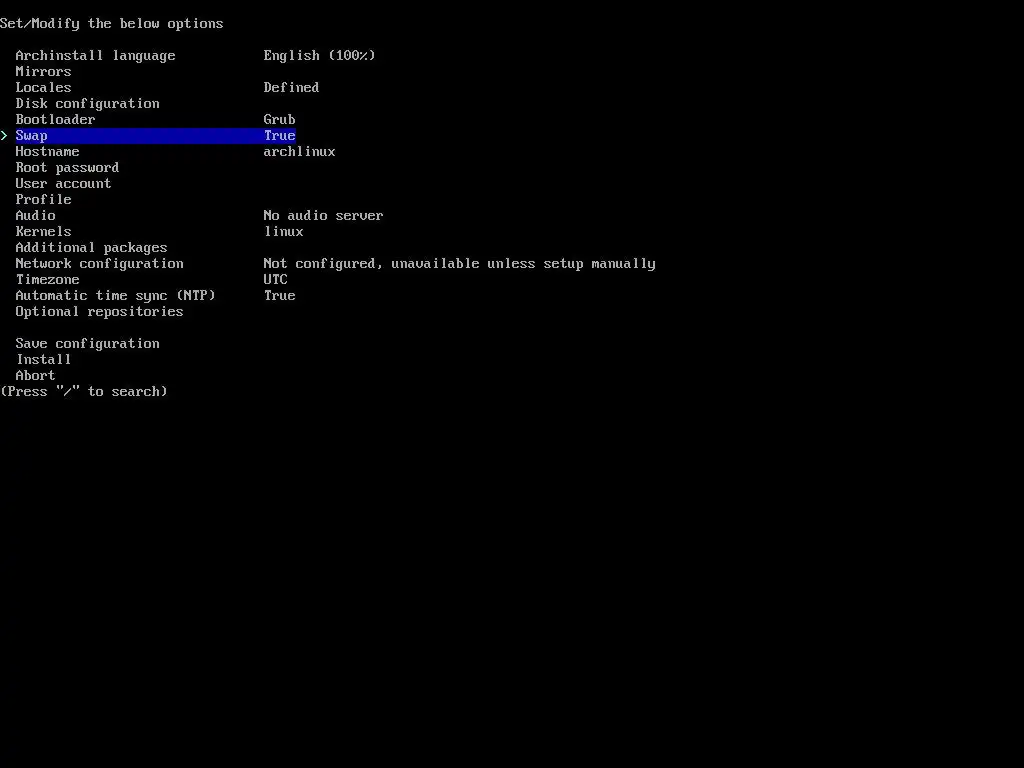
Task: Click the 'Not configured, unavailable unless setup manually' text
Action: [x=459, y=264]
